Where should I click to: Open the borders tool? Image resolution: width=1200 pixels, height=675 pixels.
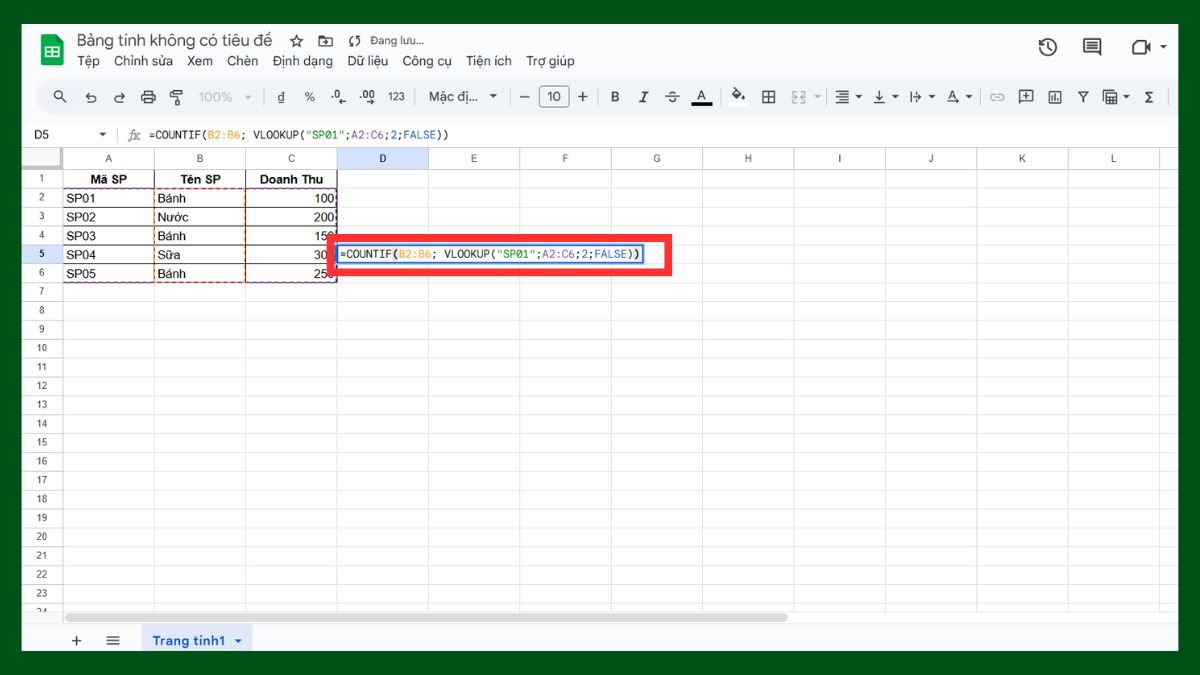768,97
